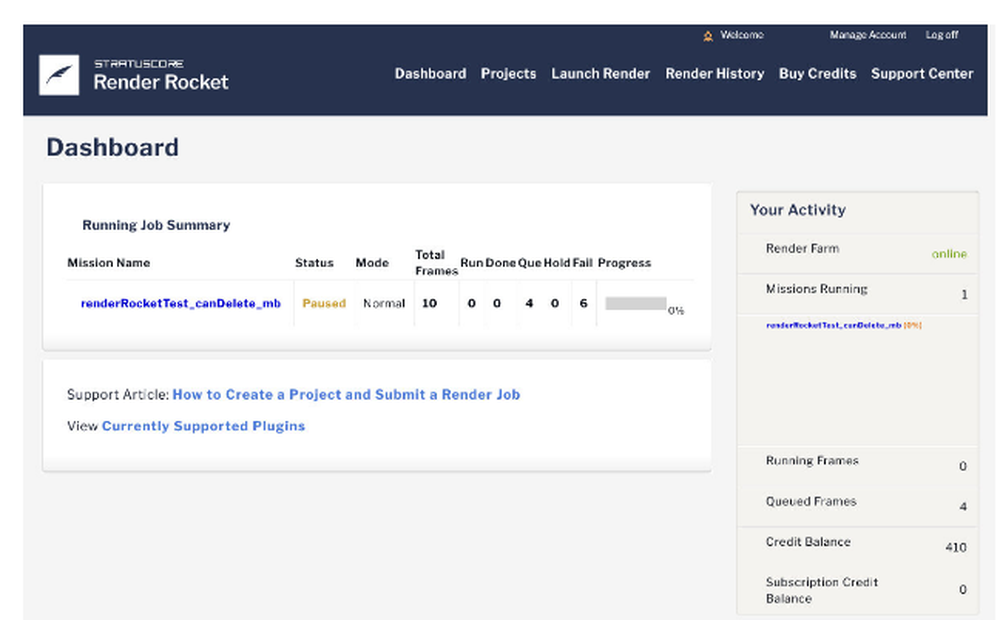Click the Normal mode cell
The width and height of the screenshot is (1000, 620).
[x=384, y=304]
